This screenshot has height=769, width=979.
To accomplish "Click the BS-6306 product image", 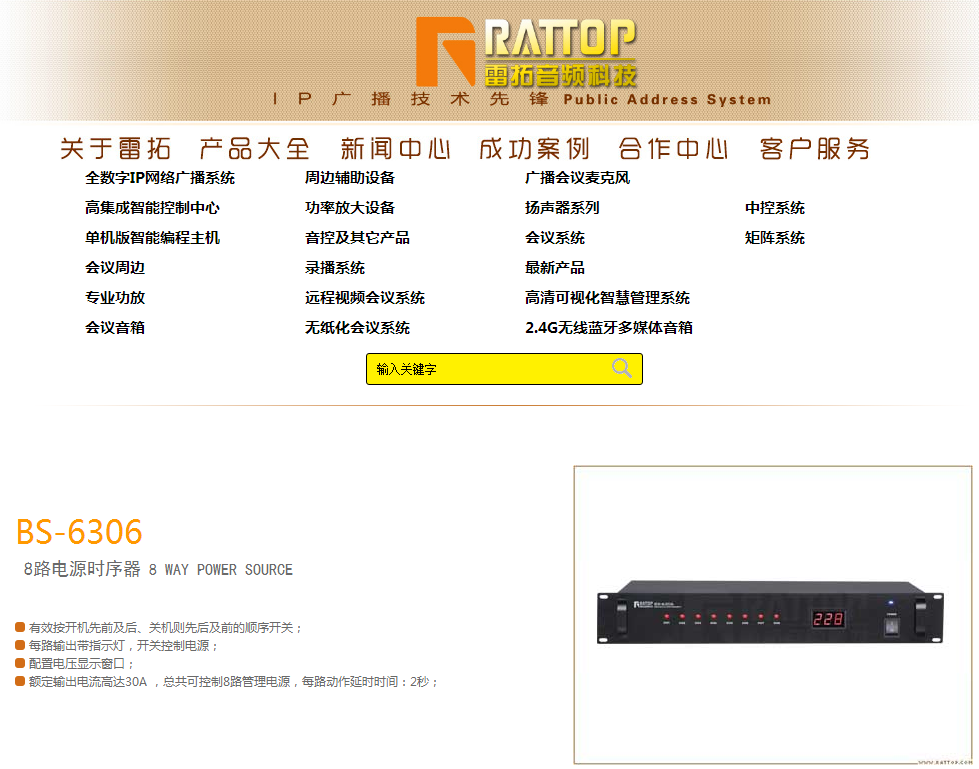I will coord(772,614).
